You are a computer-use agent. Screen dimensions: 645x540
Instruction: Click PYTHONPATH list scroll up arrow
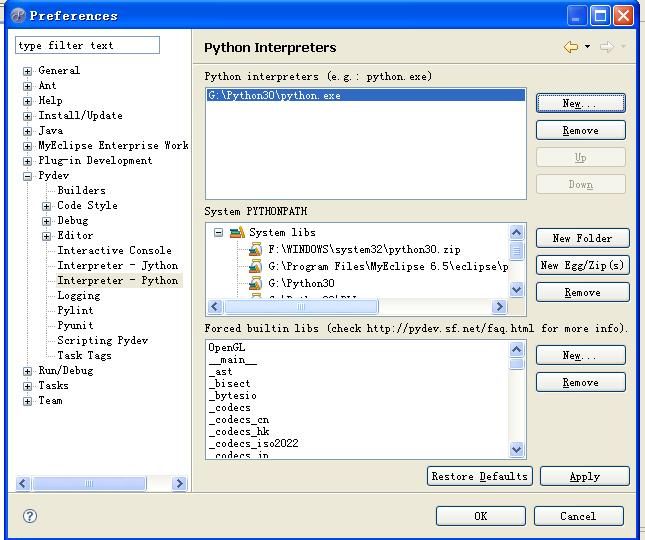(x=516, y=232)
